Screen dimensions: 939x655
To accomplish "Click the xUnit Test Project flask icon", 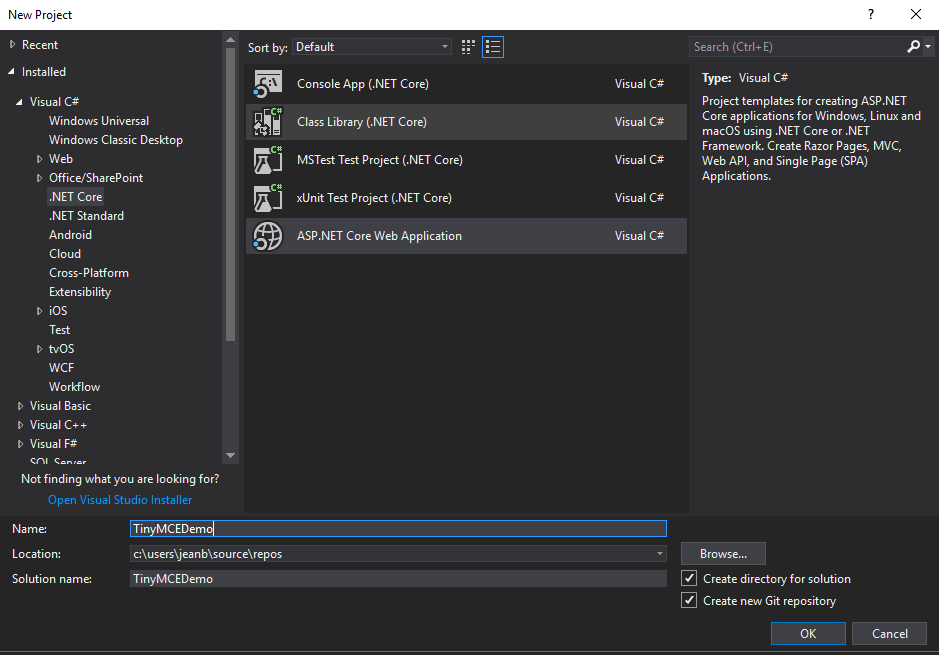I will point(268,197).
